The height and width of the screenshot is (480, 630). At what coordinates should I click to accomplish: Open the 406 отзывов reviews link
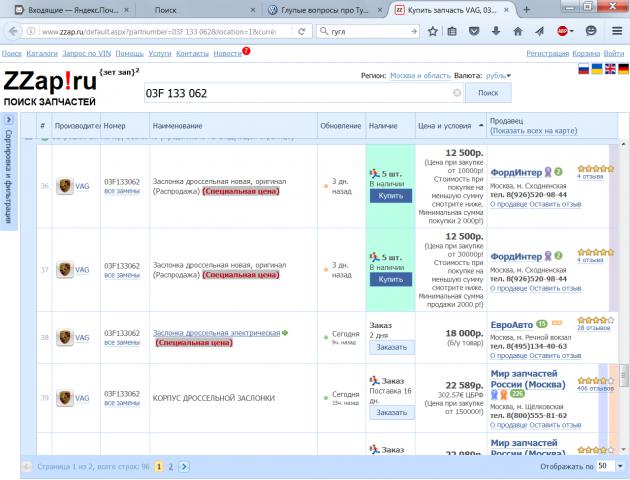[x=595, y=388]
